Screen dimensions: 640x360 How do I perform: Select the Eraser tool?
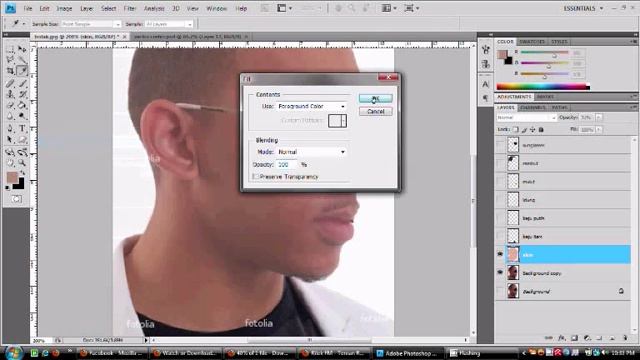(x=10, y=105)
